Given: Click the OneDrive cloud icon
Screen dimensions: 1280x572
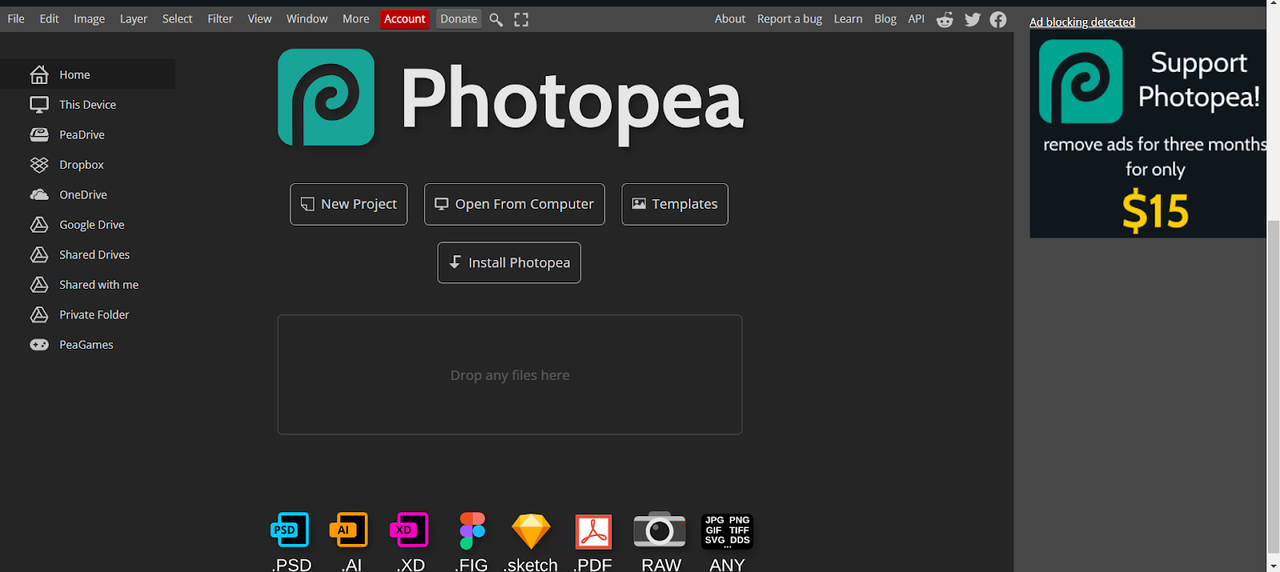Looking at the screenshot, I should [39, 194].
